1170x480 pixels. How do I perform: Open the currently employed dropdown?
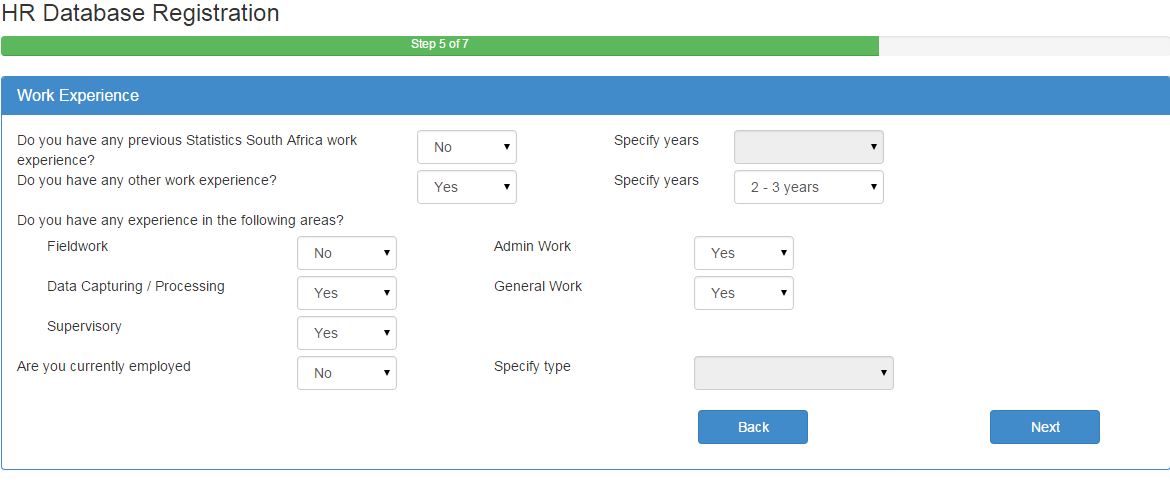point(346,373)
